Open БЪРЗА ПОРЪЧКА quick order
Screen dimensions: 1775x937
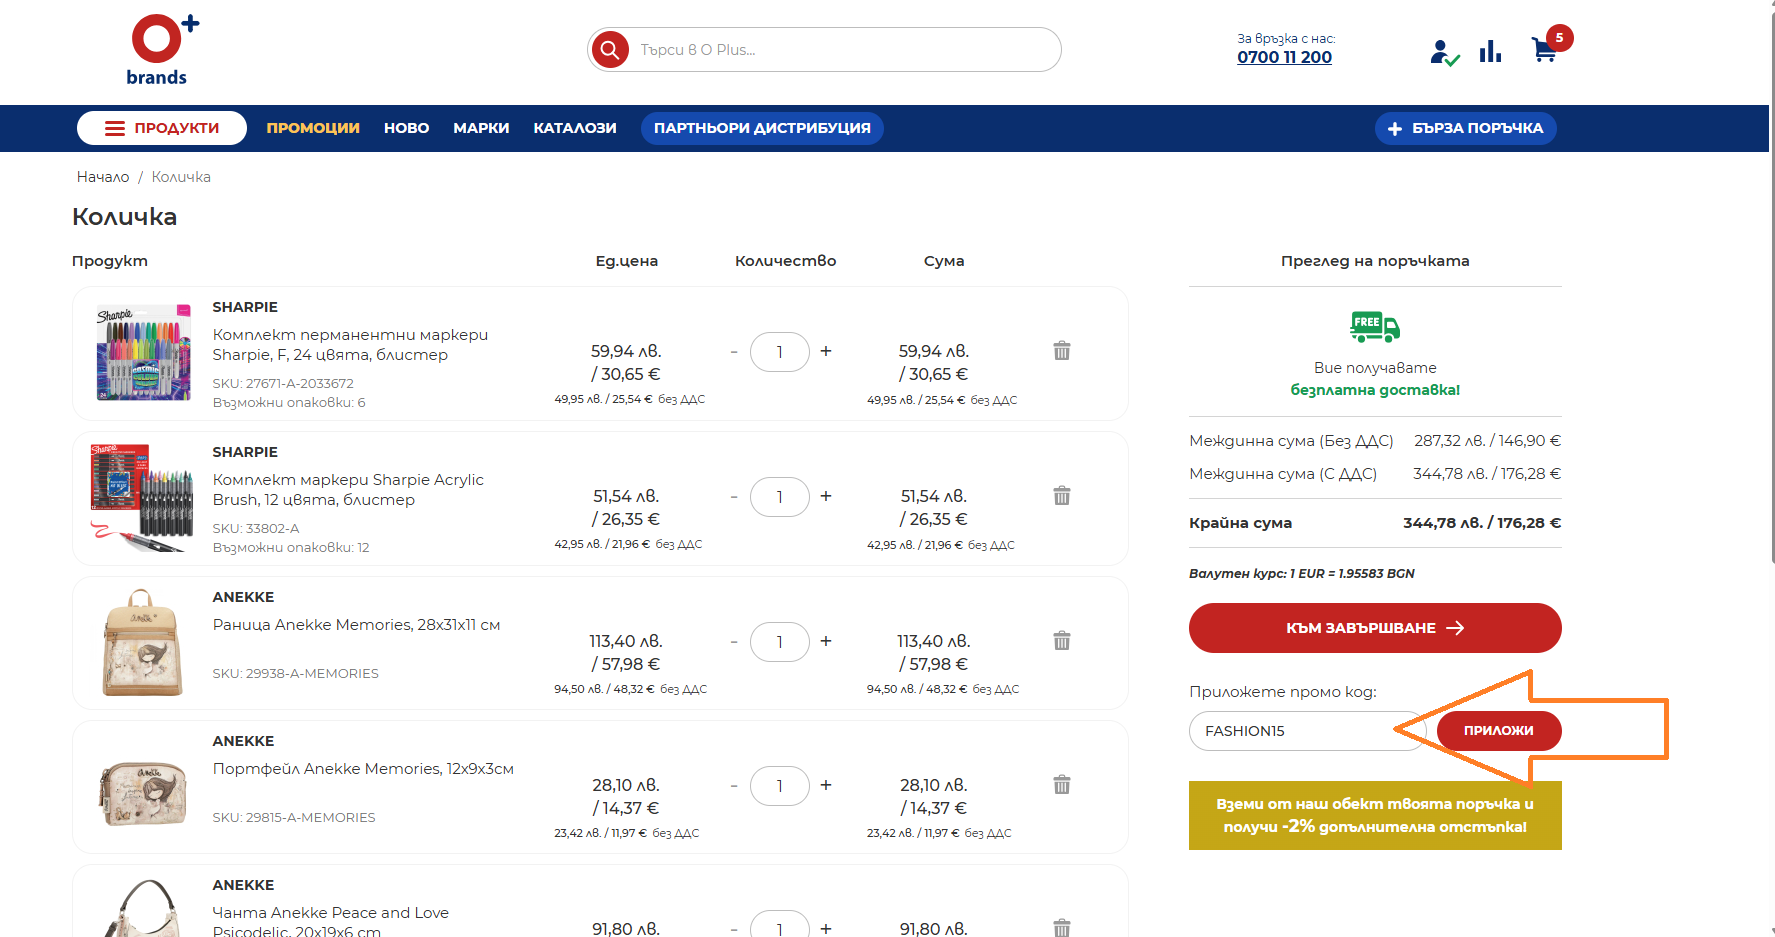point(1466,128)
